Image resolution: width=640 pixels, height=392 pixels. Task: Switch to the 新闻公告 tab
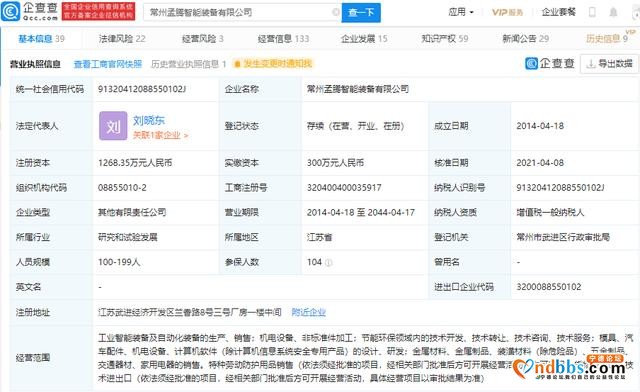point(525,39)
